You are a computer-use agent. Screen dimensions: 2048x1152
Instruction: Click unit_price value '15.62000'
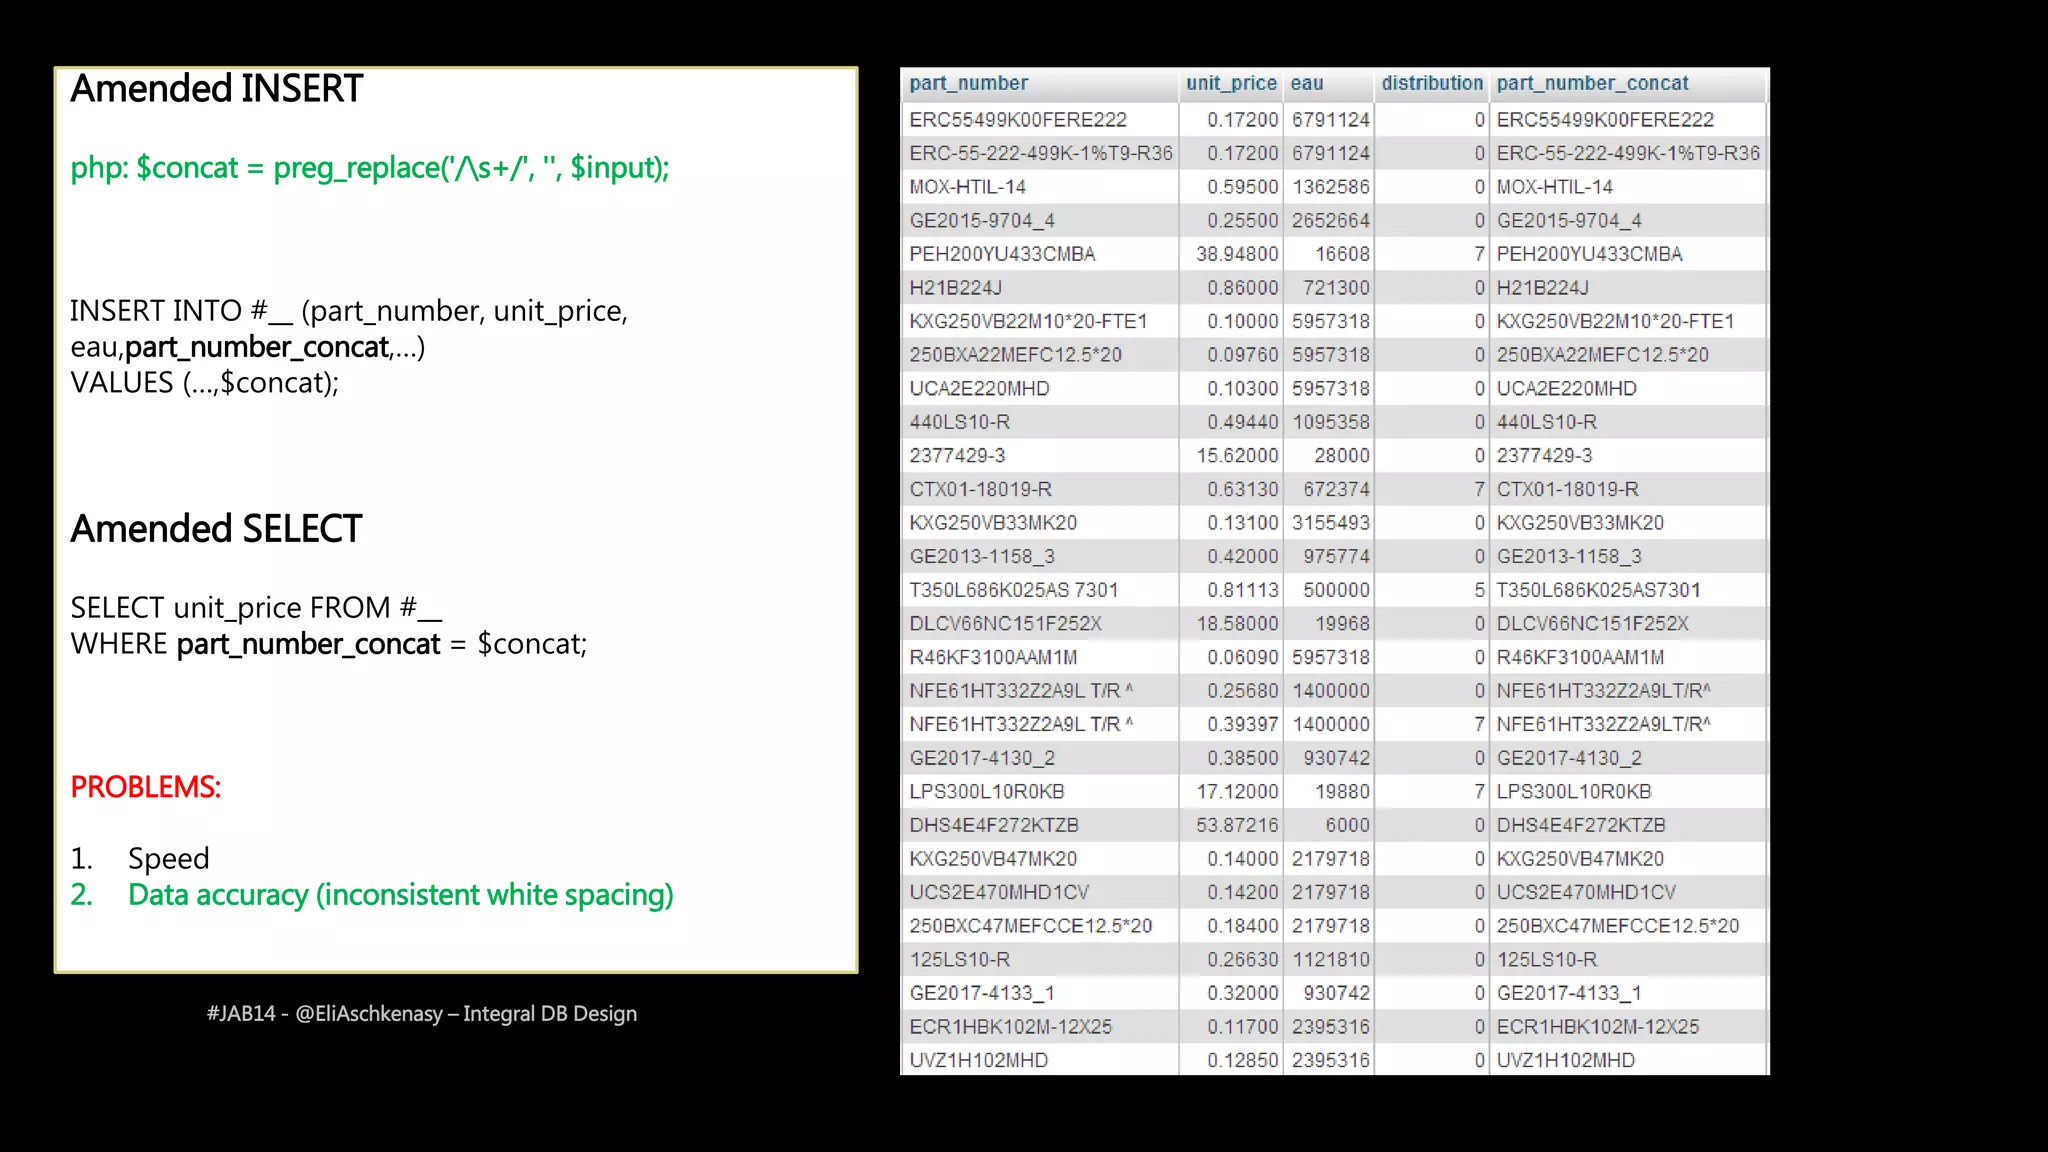pyautogui.click(x=1236, y=456)
